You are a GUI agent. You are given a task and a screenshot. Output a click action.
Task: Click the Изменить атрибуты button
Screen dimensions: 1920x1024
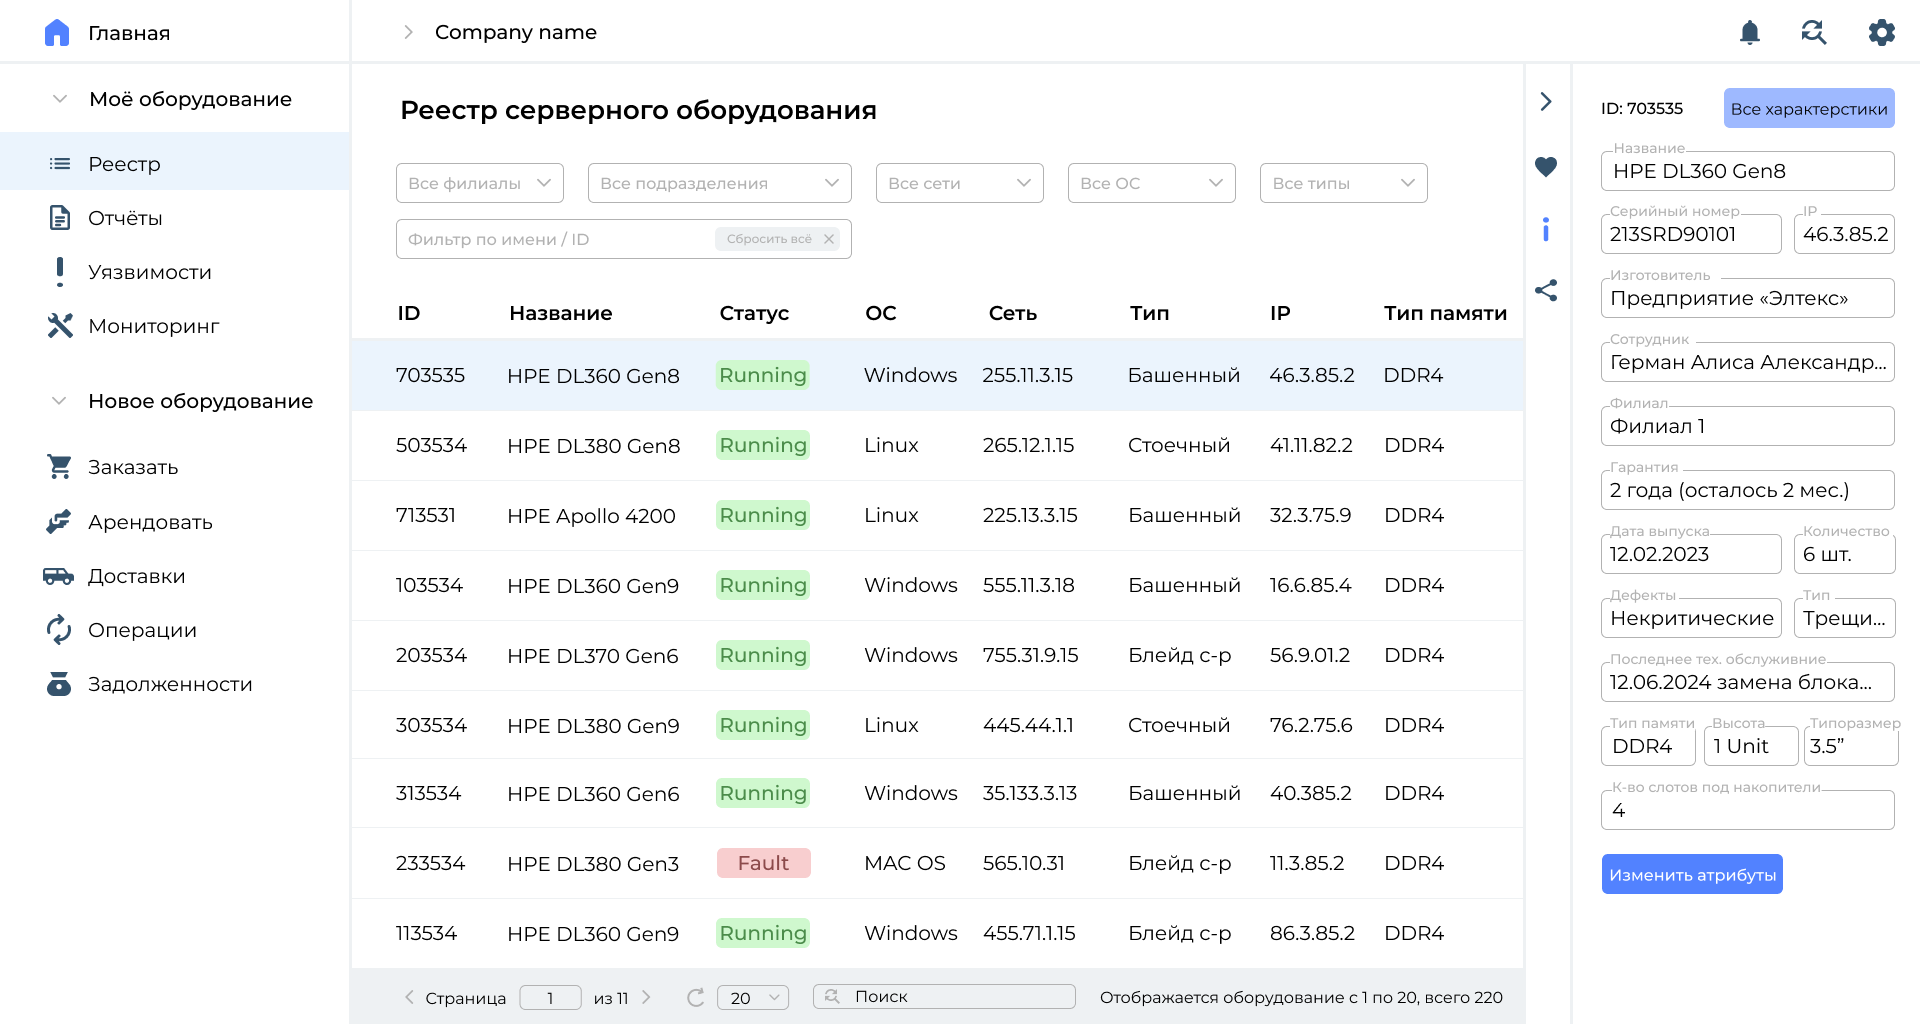point(1692,875)
